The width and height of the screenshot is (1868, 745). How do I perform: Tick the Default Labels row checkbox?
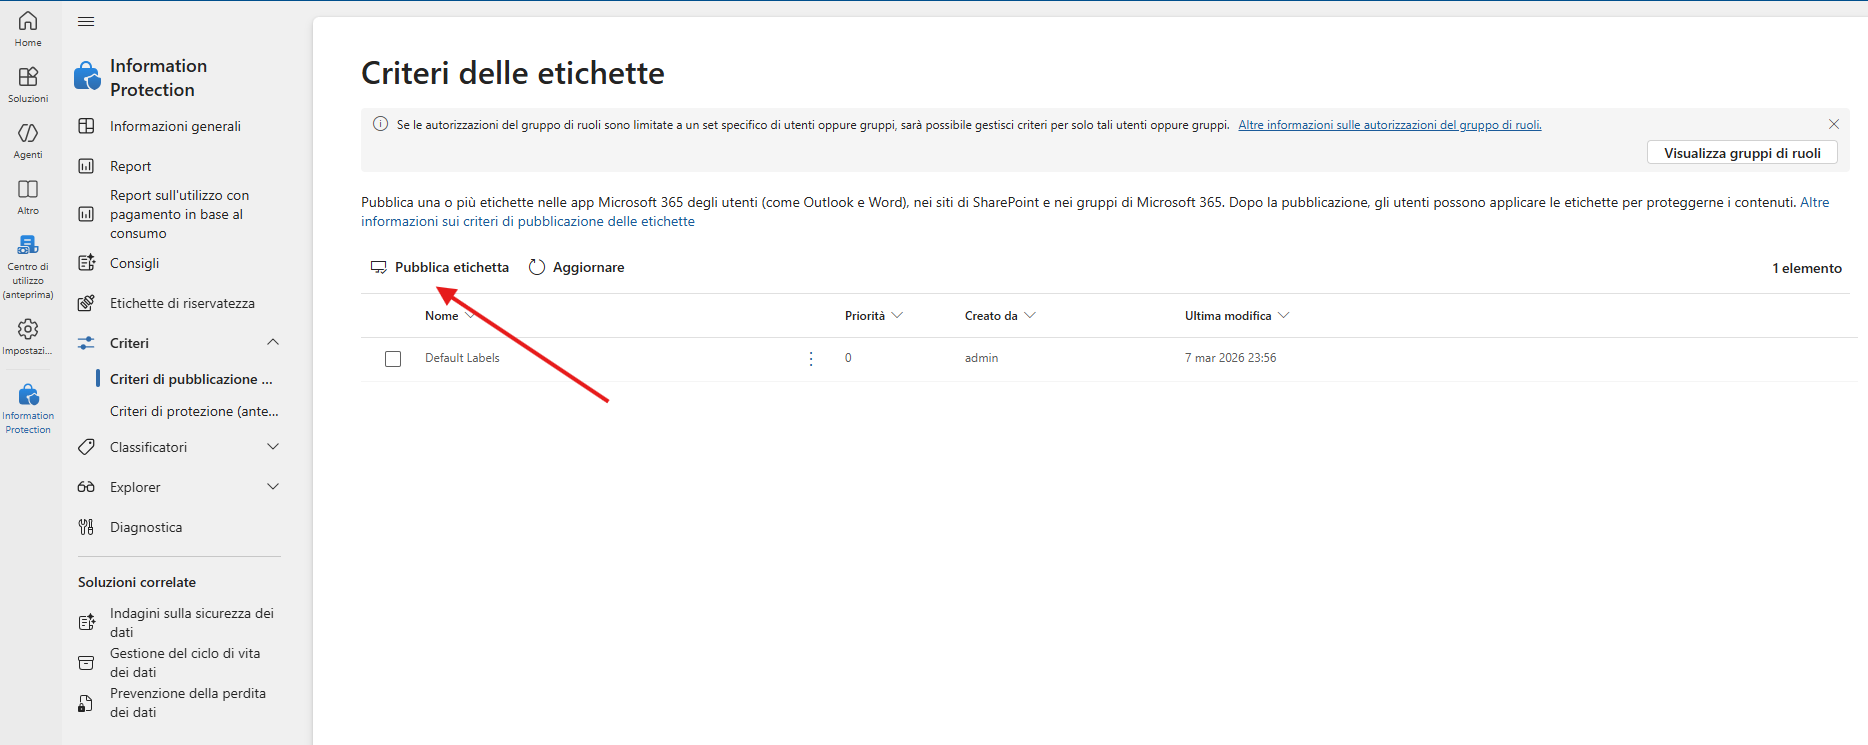coord(393,359)
